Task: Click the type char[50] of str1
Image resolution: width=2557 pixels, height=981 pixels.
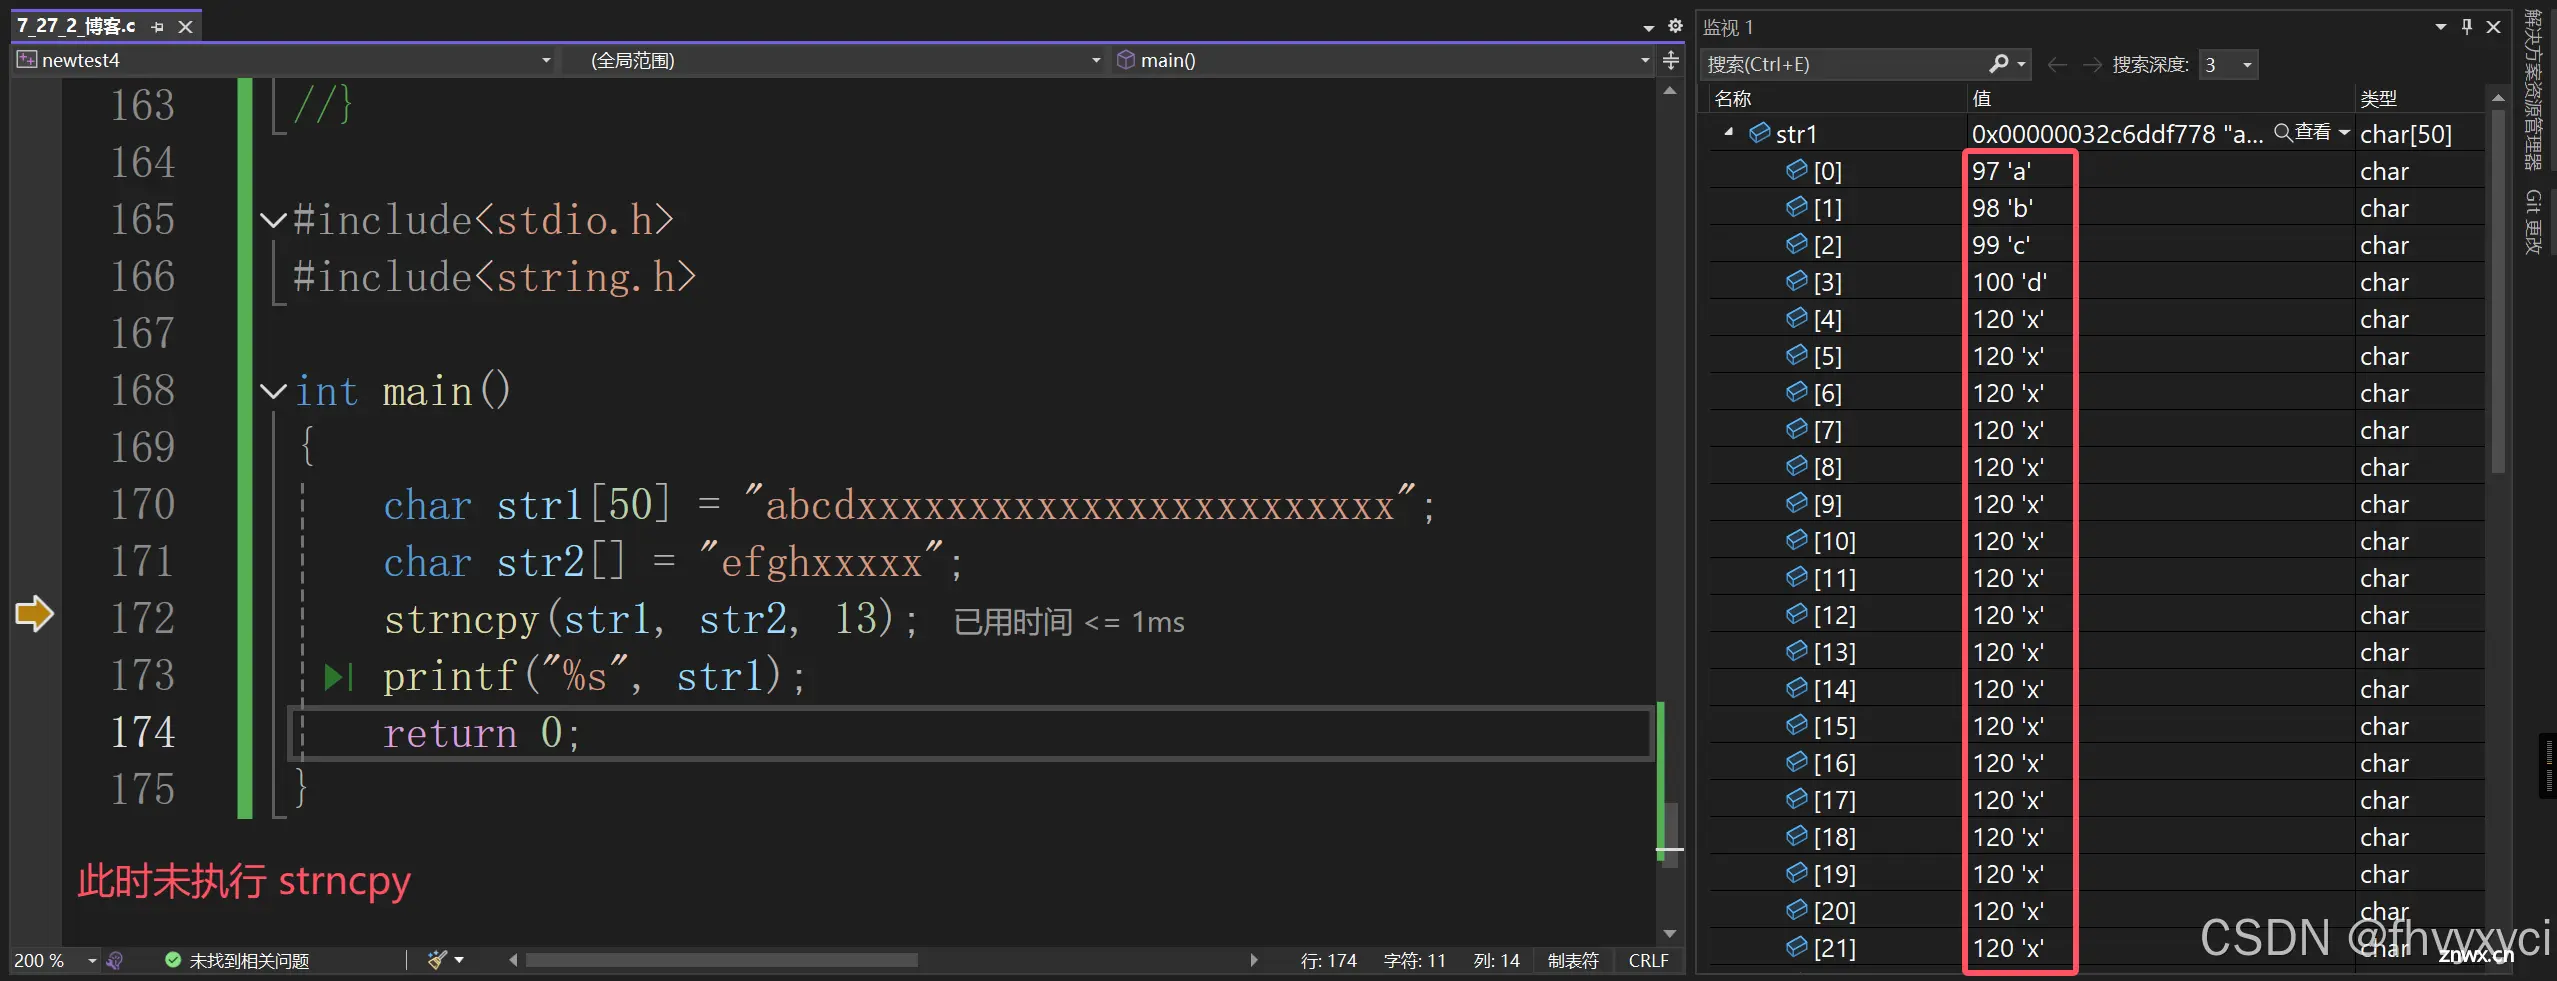Action: point(2406,134)
